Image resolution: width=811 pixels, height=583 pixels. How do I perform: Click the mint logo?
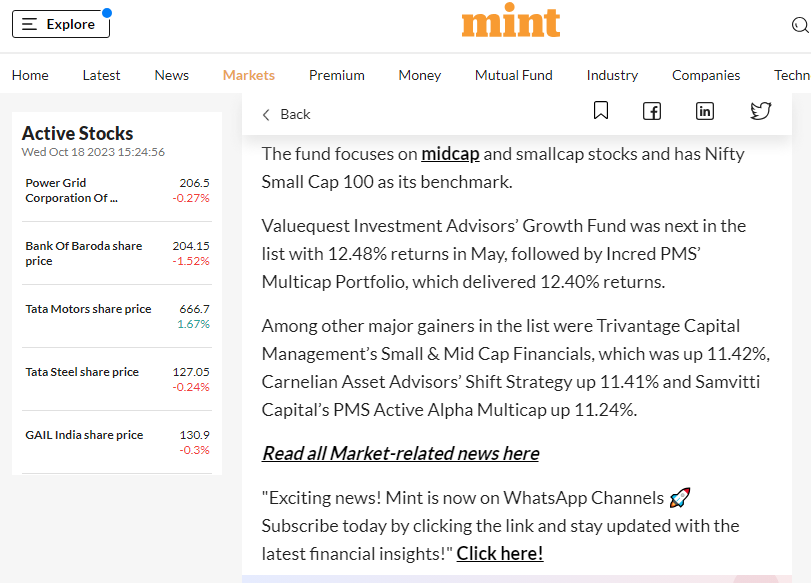(510, 23)
